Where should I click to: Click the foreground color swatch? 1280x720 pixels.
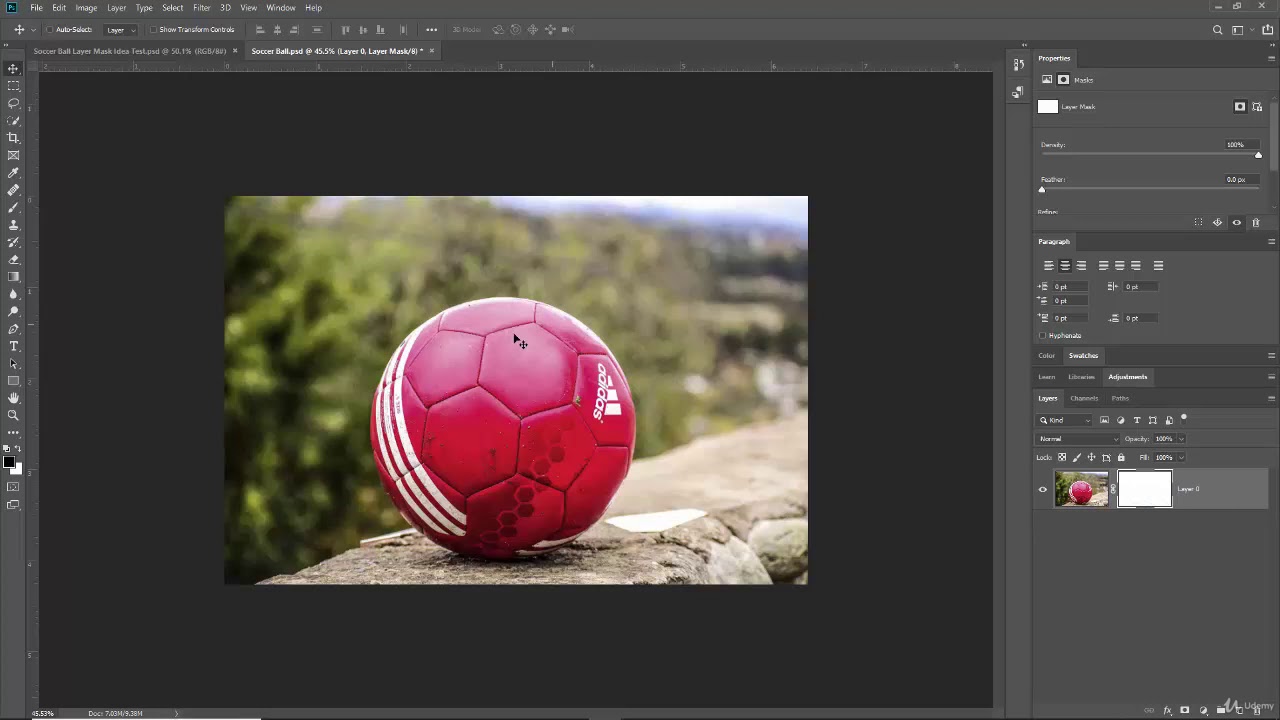(9, 462)
